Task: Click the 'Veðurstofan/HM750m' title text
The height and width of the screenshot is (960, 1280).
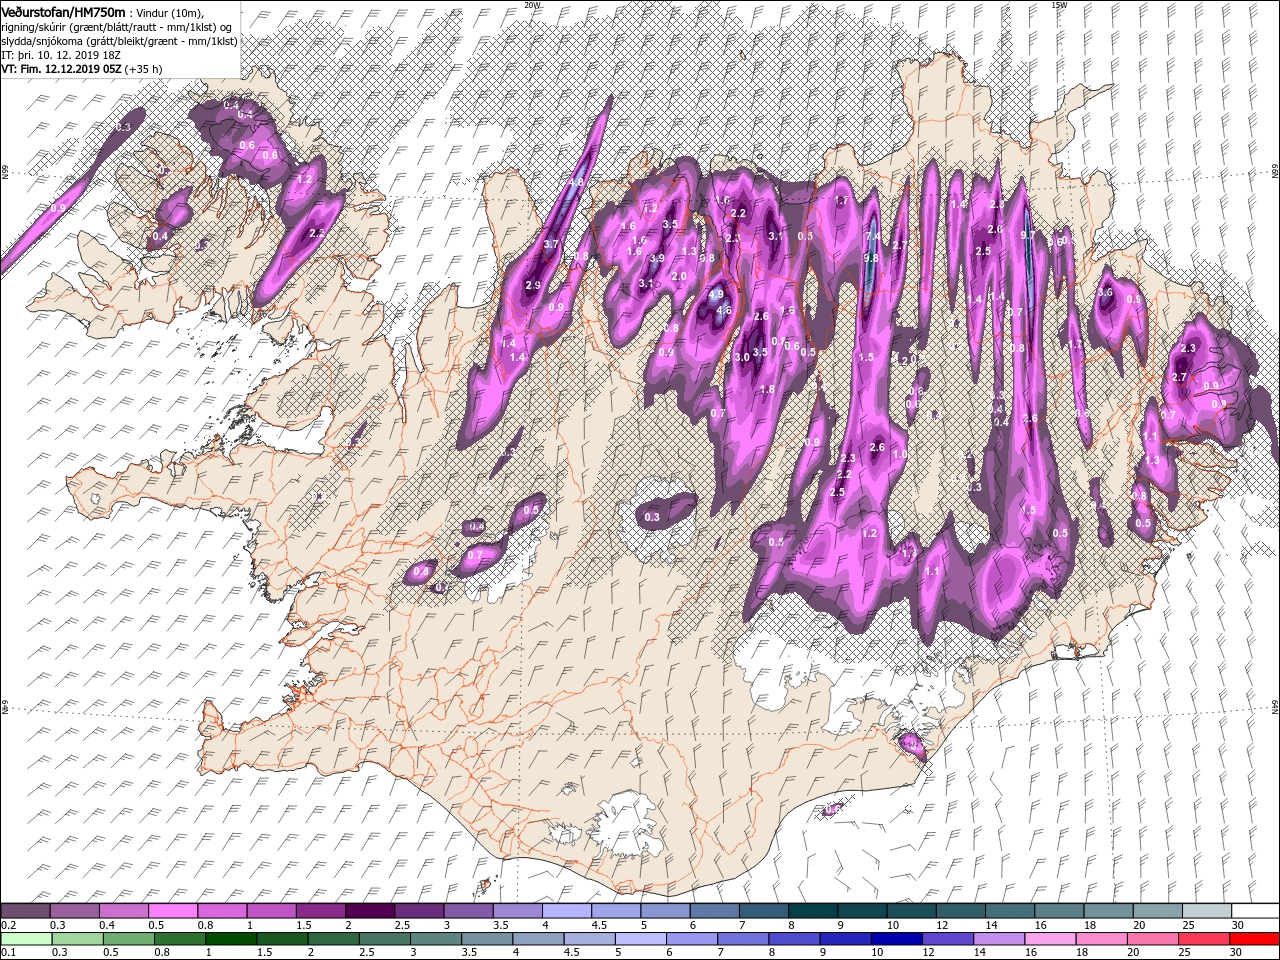Action: (63, 12)
